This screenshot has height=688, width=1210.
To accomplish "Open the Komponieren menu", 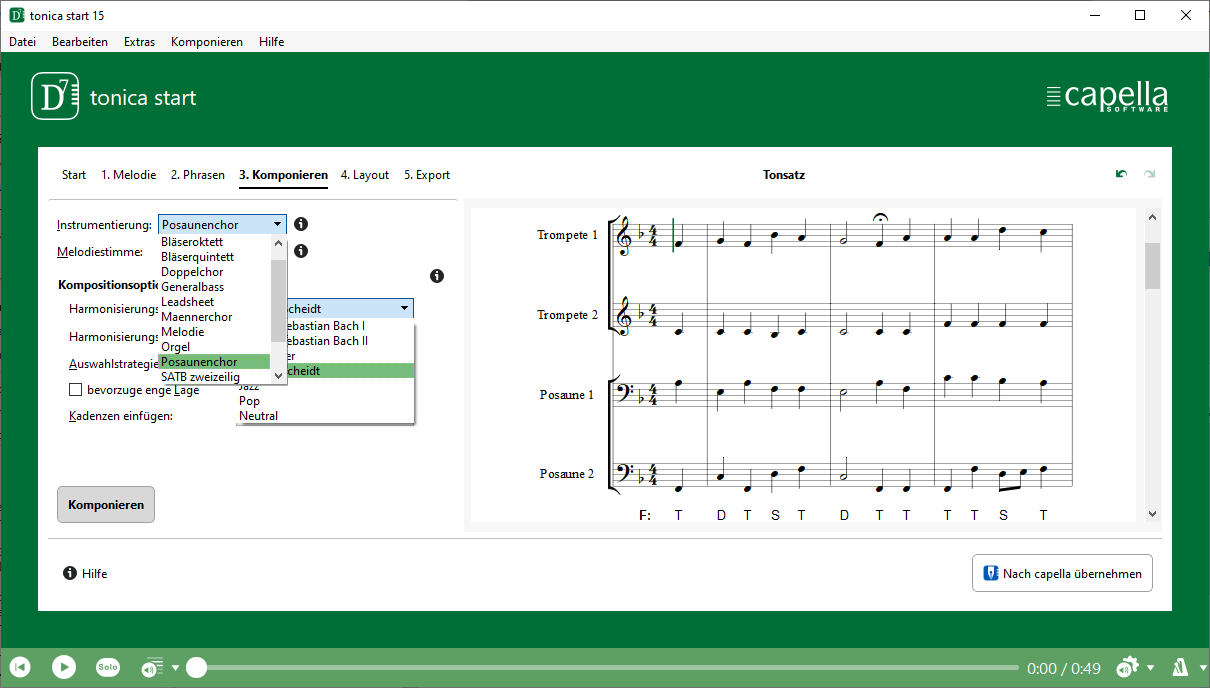I will point(207,42).
